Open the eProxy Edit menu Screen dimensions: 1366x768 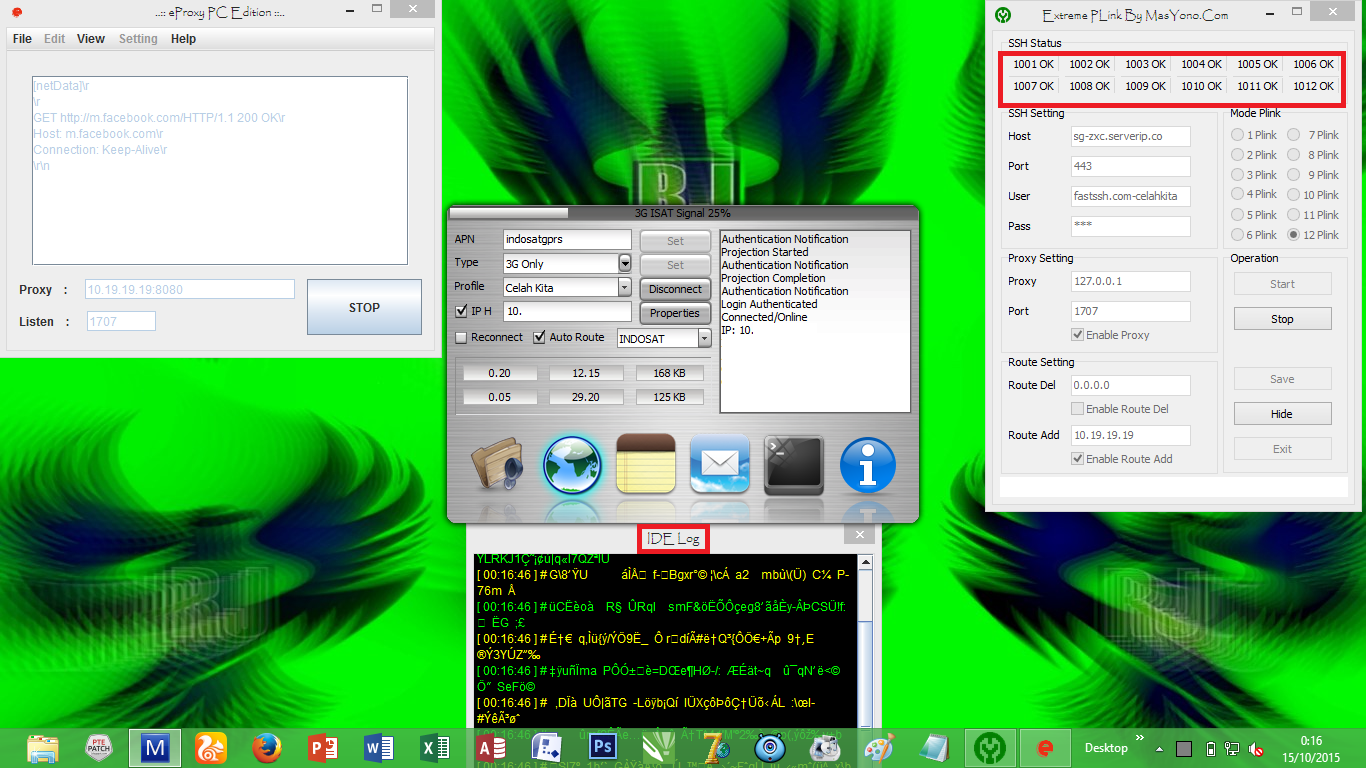coord(54,39)
